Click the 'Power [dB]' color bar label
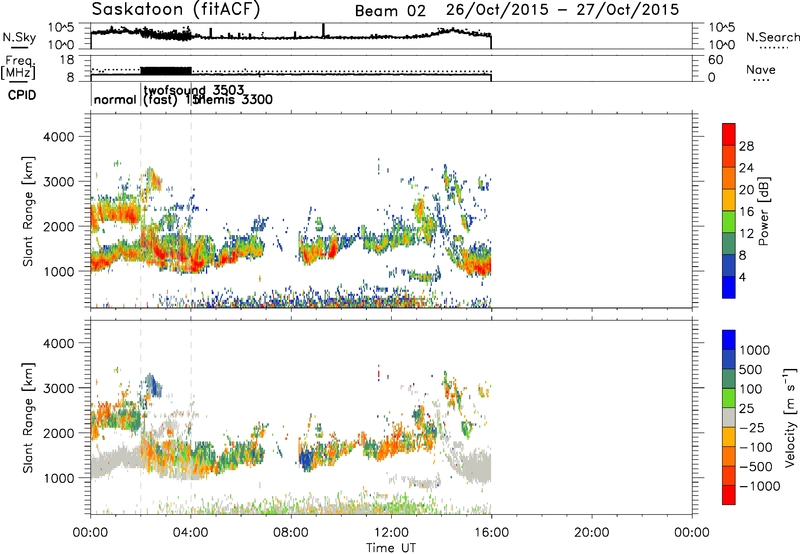This screenshot has height=554, width=800. coord(763,211)
